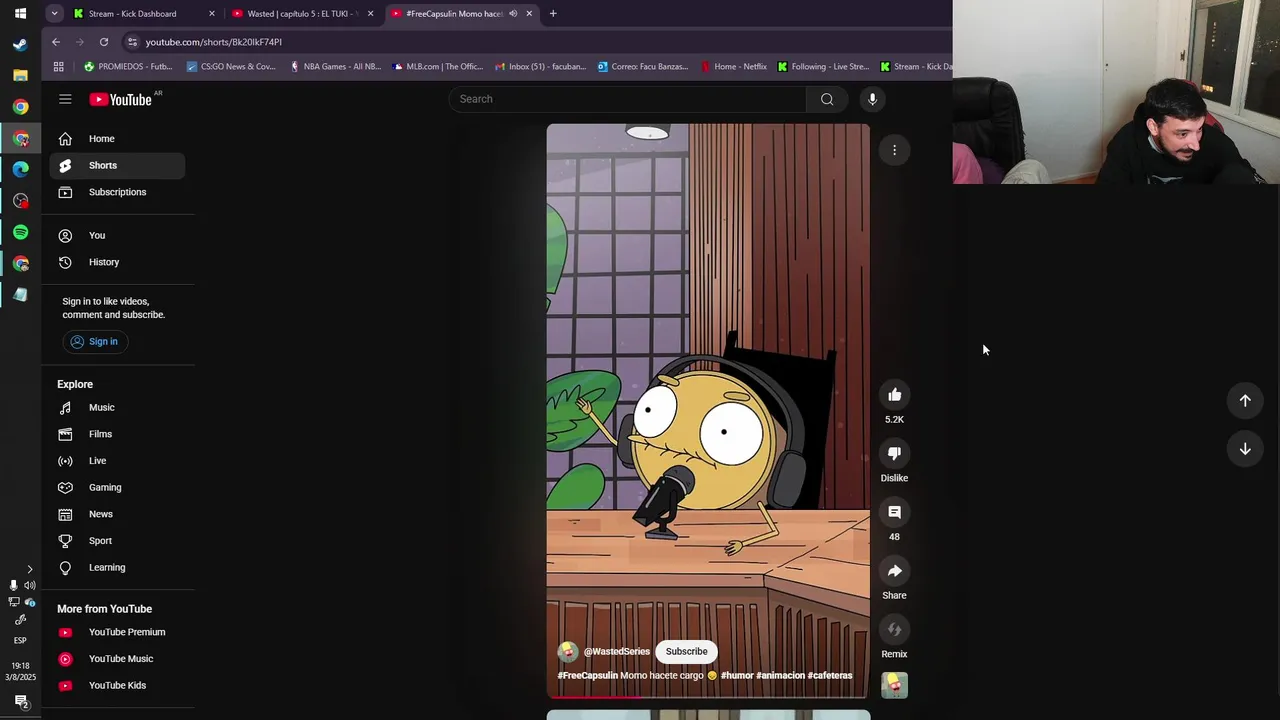
Task: Open YouTube Music
Action: pos(117,659)
